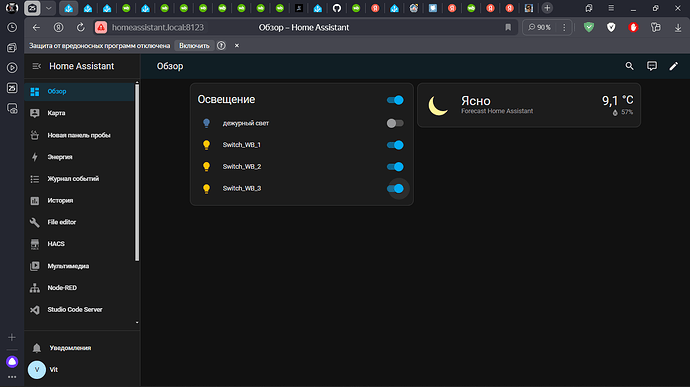Click Forecast Home Assistant label

(497, 111)
